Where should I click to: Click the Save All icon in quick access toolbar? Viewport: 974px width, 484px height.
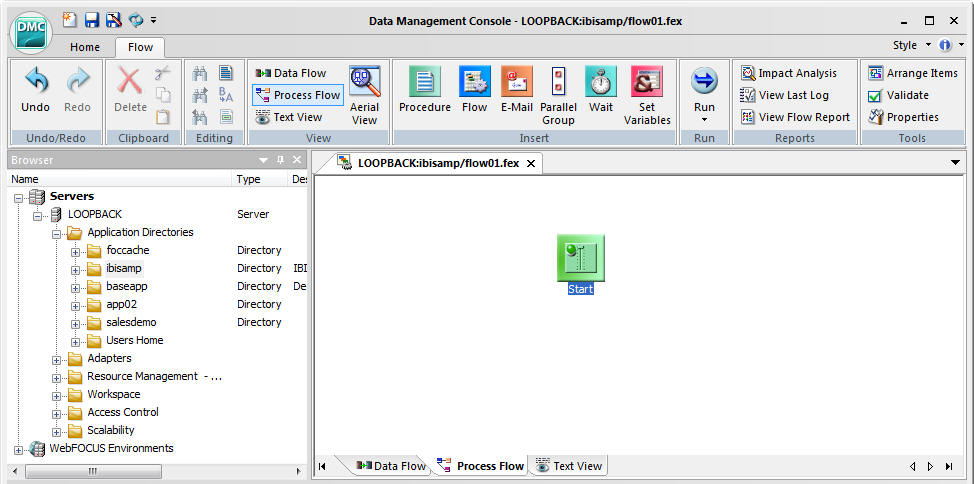113,20
